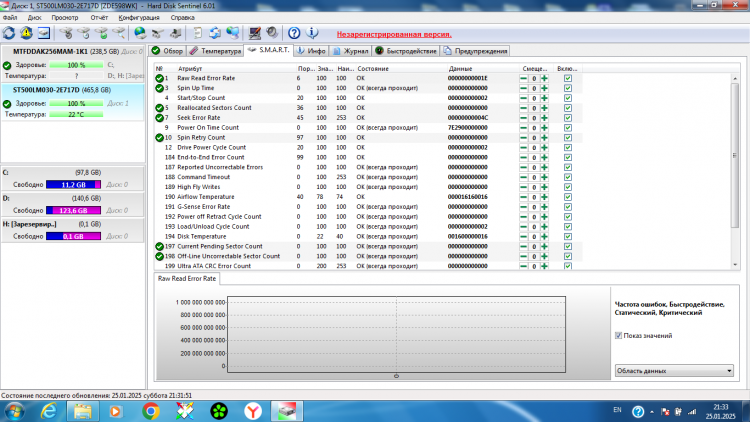Switch to the Журнал tab
The image size is (750, 422).
click(351, 51)
